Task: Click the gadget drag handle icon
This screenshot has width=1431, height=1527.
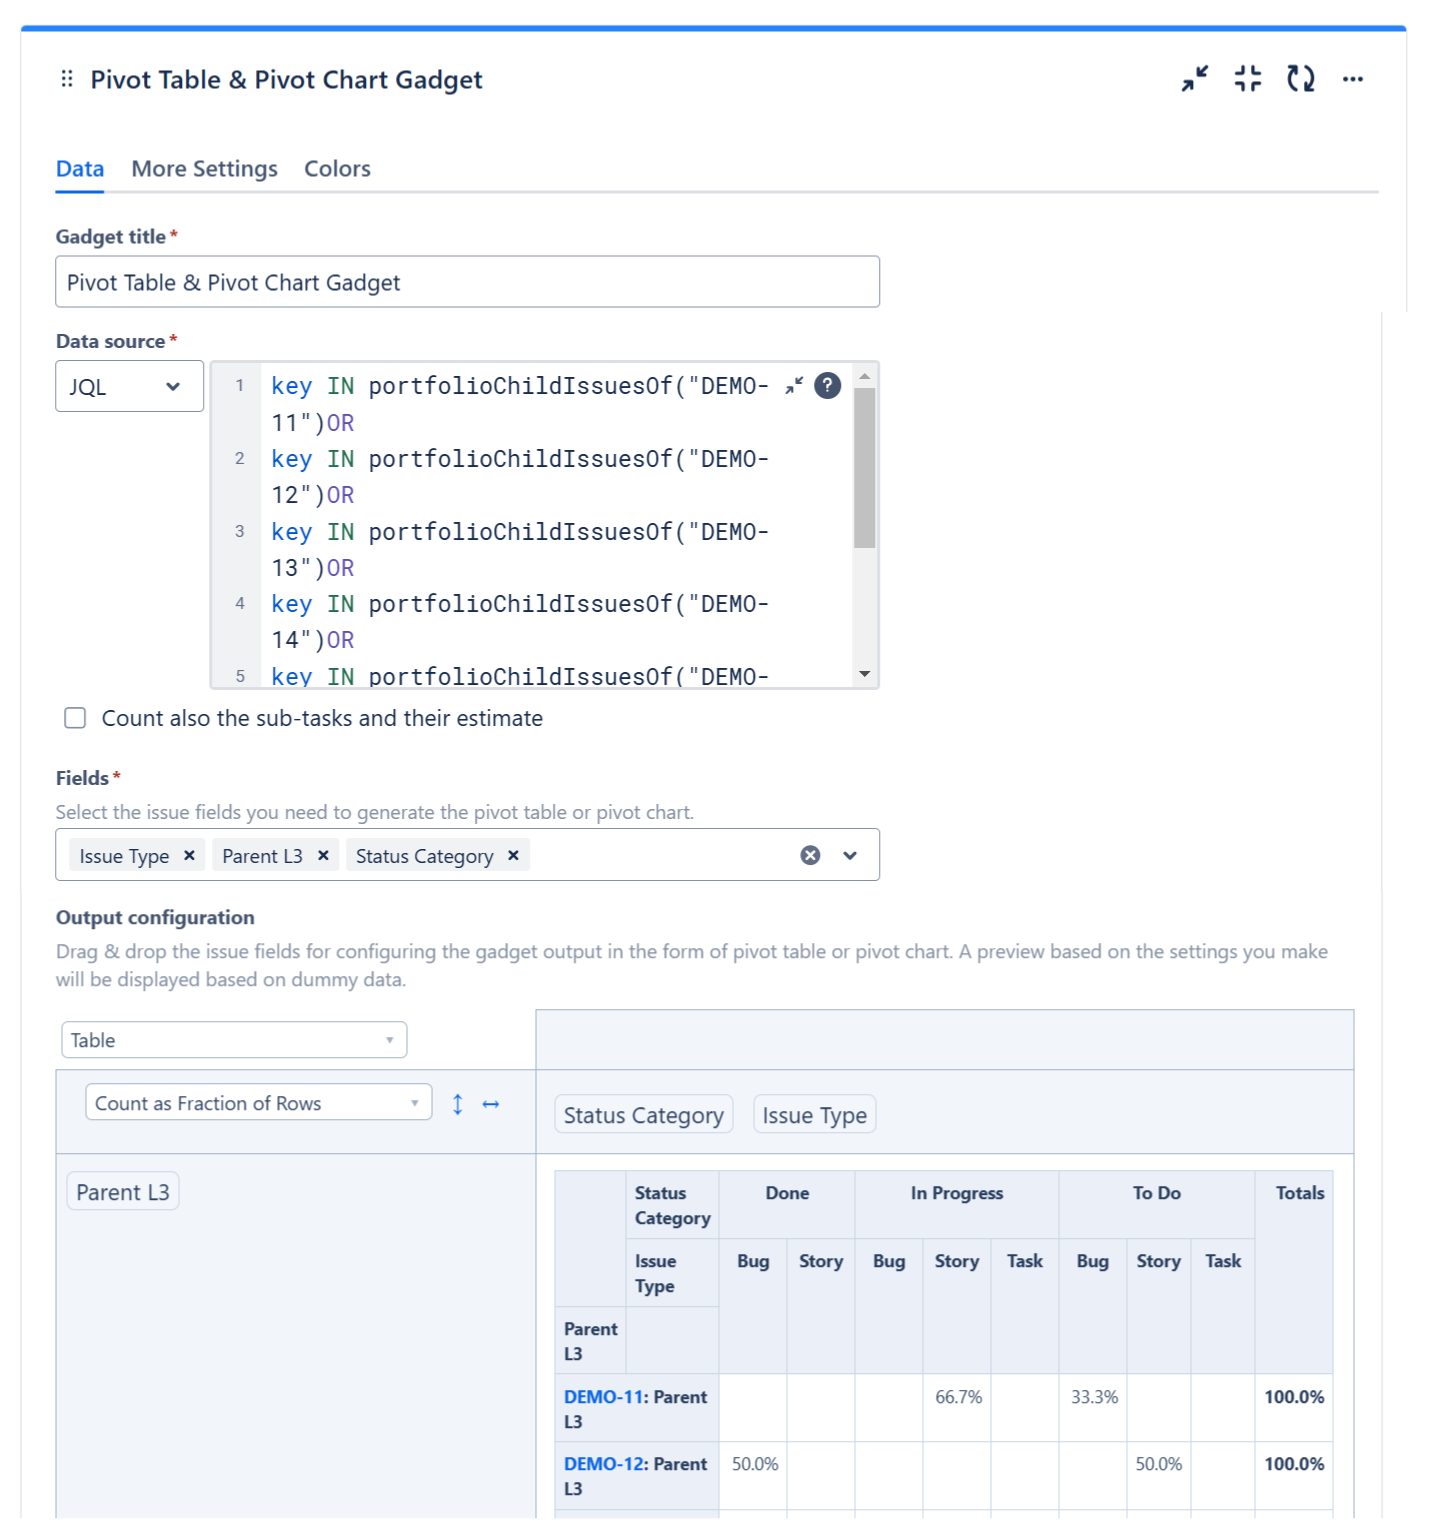Action: pyautogui.click(x=67, y=79)
